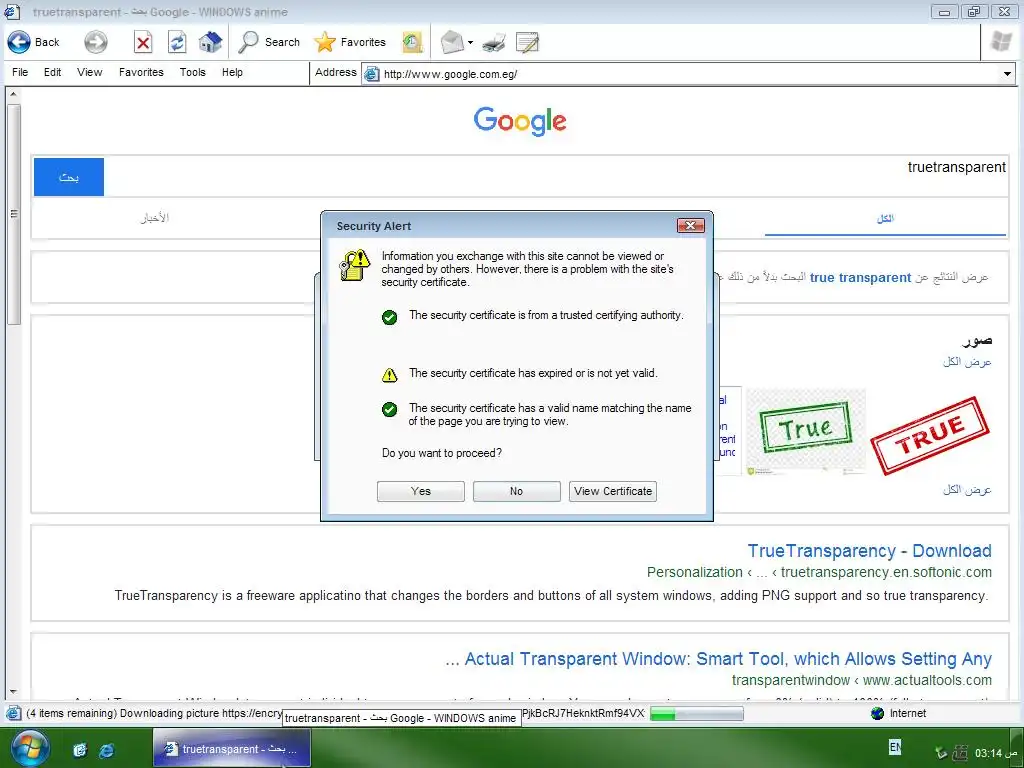Click the address bar URL field

click(x=689, y=74)
